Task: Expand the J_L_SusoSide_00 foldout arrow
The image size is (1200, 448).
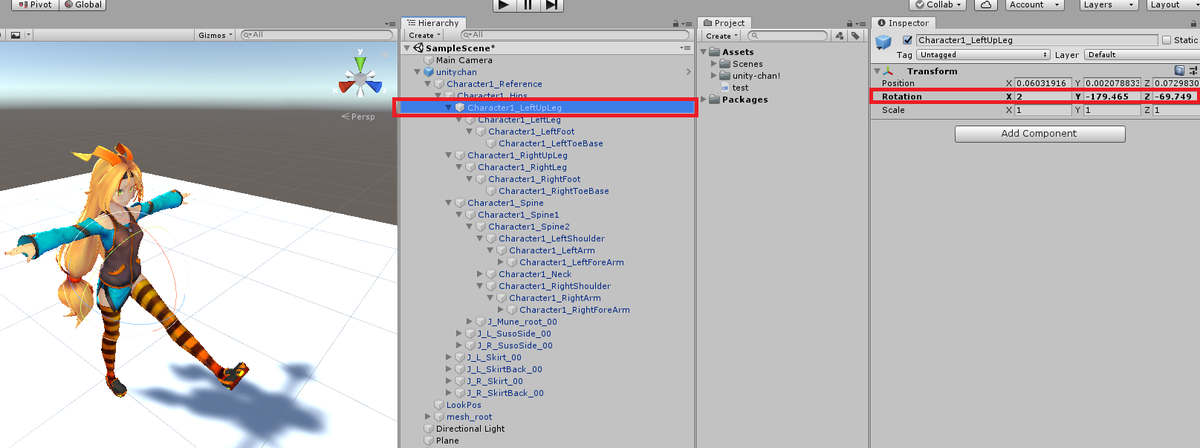Action: 460,334
